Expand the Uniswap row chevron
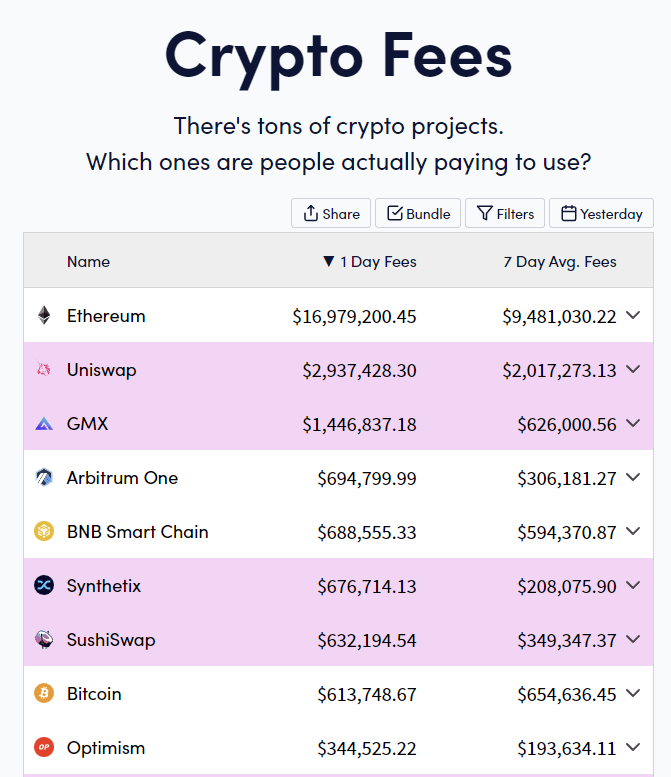671x777 pixels. point(633,370)
